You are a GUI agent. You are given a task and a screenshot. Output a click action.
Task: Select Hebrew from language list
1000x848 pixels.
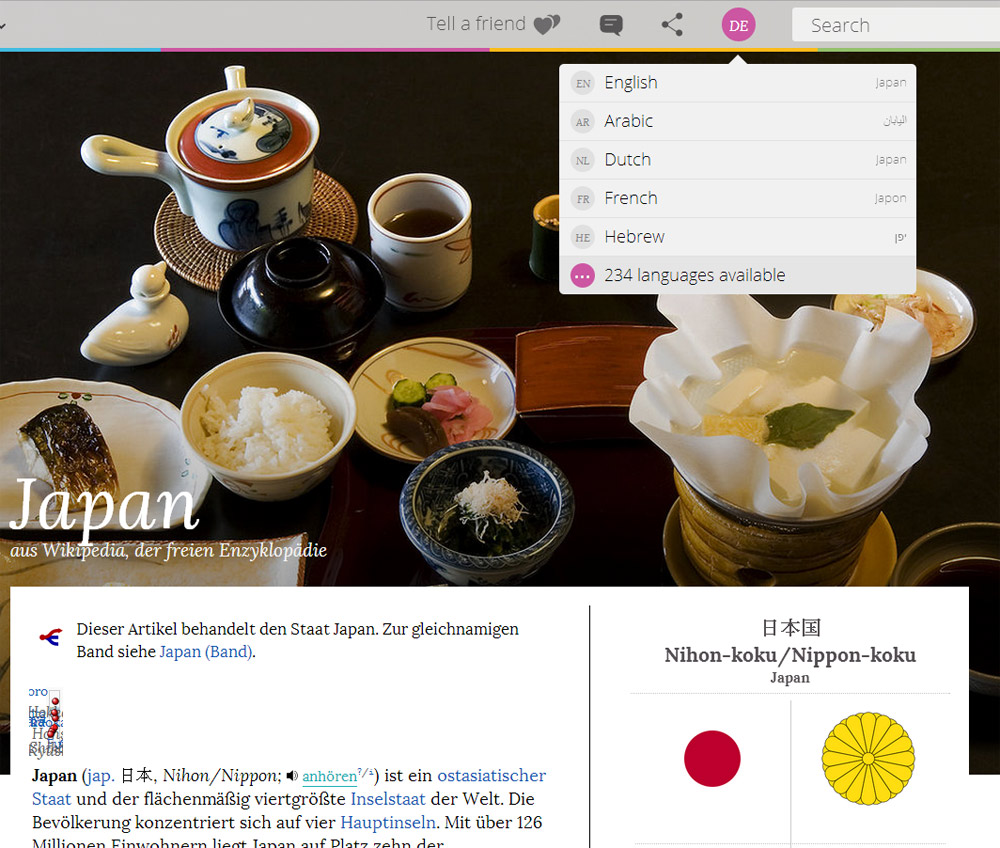tap(737, 237)
